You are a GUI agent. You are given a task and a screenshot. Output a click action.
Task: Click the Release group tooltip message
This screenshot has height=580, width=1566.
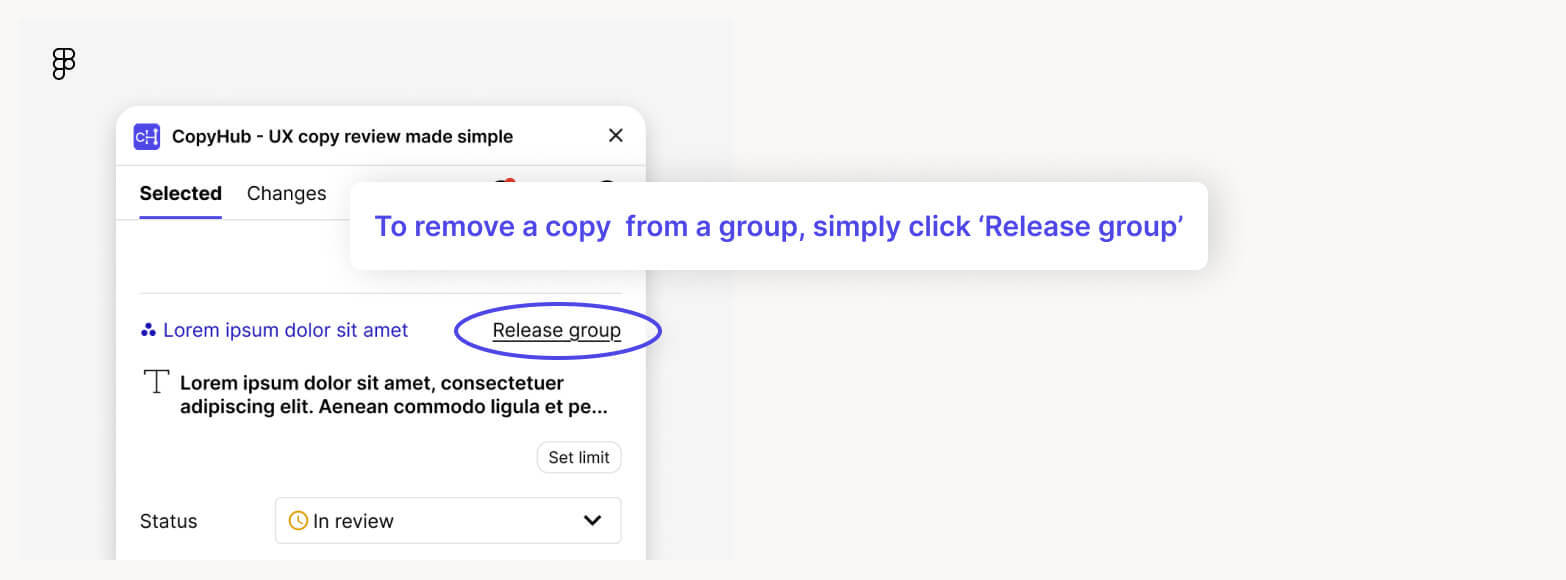point(779,226)
